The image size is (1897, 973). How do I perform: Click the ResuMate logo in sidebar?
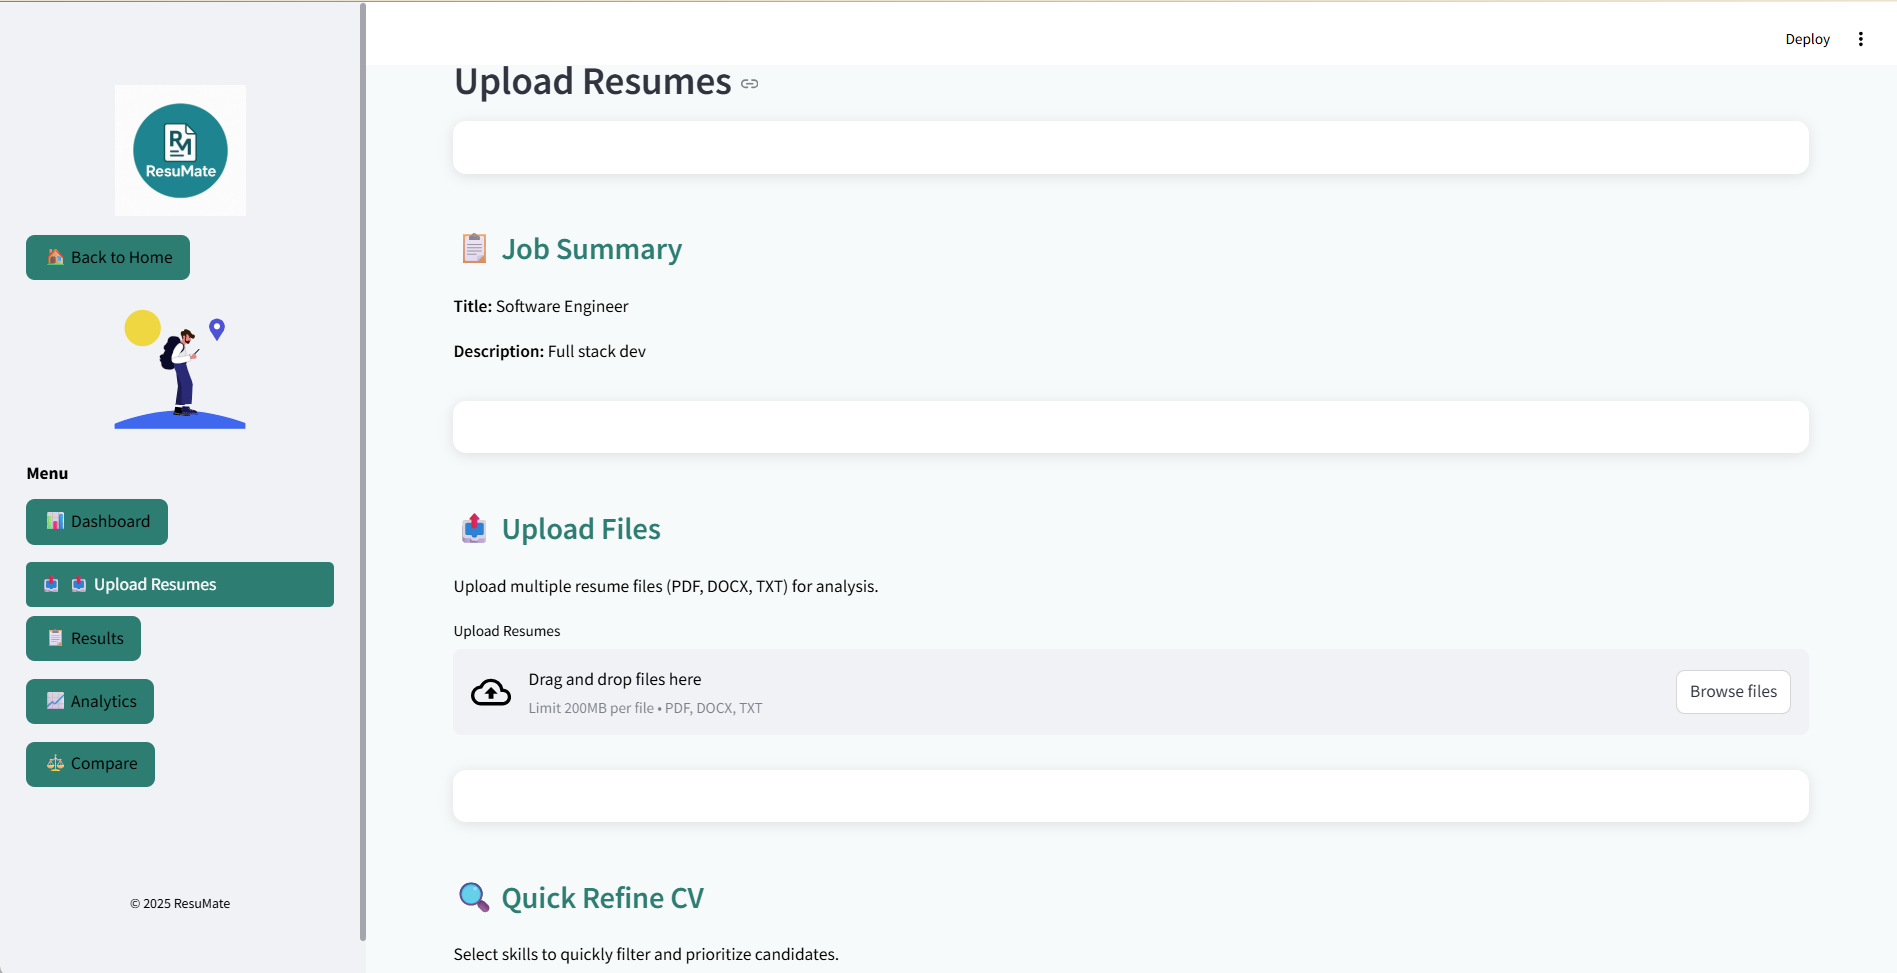pyautogui.click(x=180, y=150)
